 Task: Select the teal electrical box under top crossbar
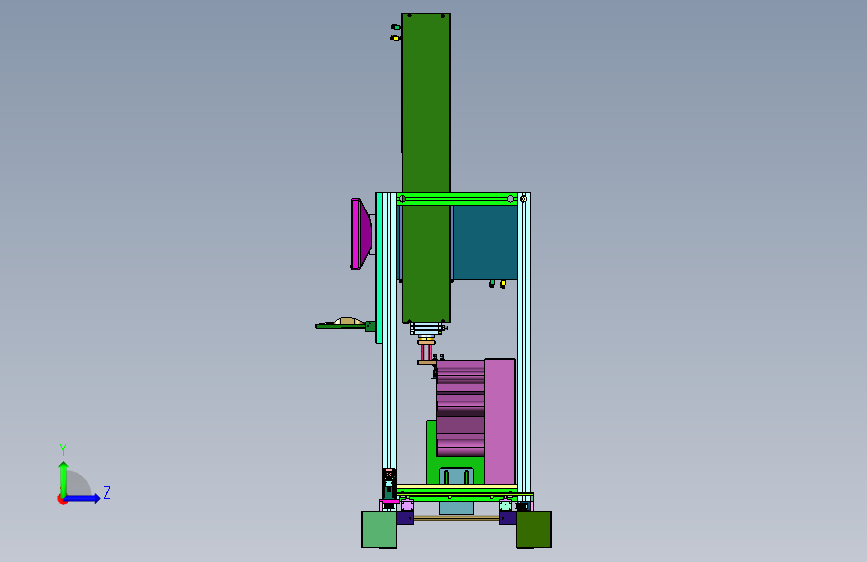click(x=485, y=242)
